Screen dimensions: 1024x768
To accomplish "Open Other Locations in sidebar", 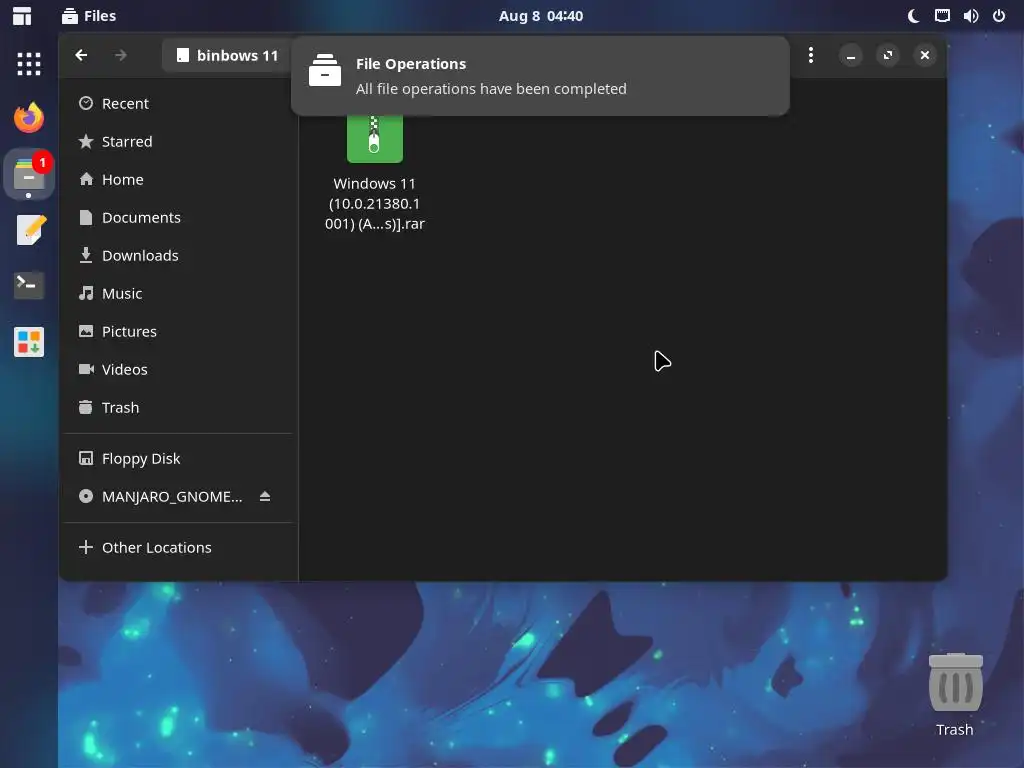I will (x=178, y=547).
